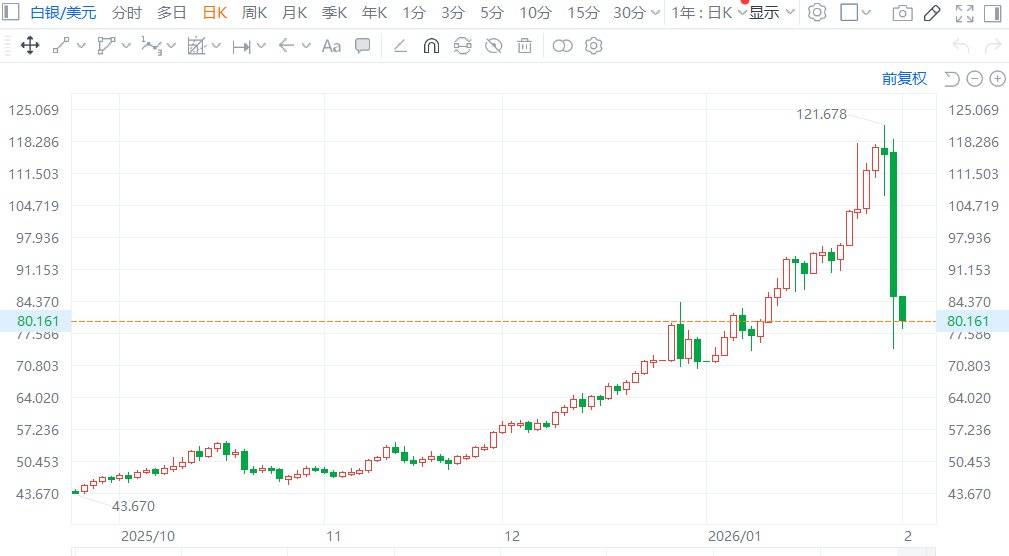Open the 显示 display dropdown
This screenshot has height=556, width=1009.
(772, 13)
